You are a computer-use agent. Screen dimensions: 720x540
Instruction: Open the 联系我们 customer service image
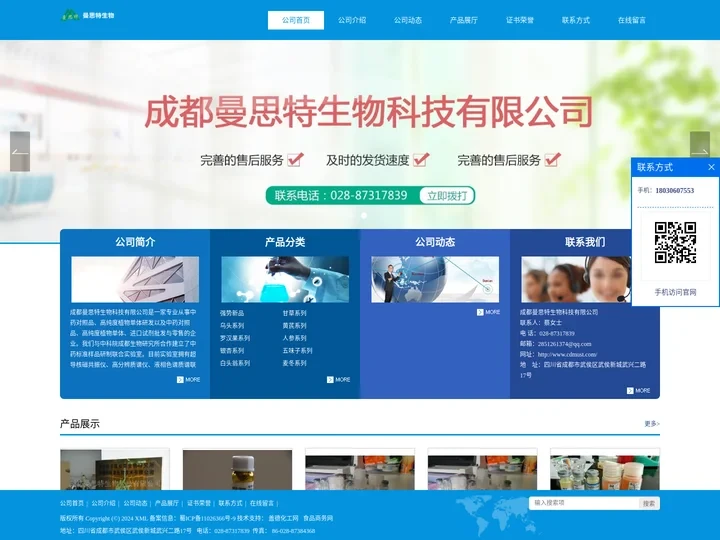(x=576, y=279)
